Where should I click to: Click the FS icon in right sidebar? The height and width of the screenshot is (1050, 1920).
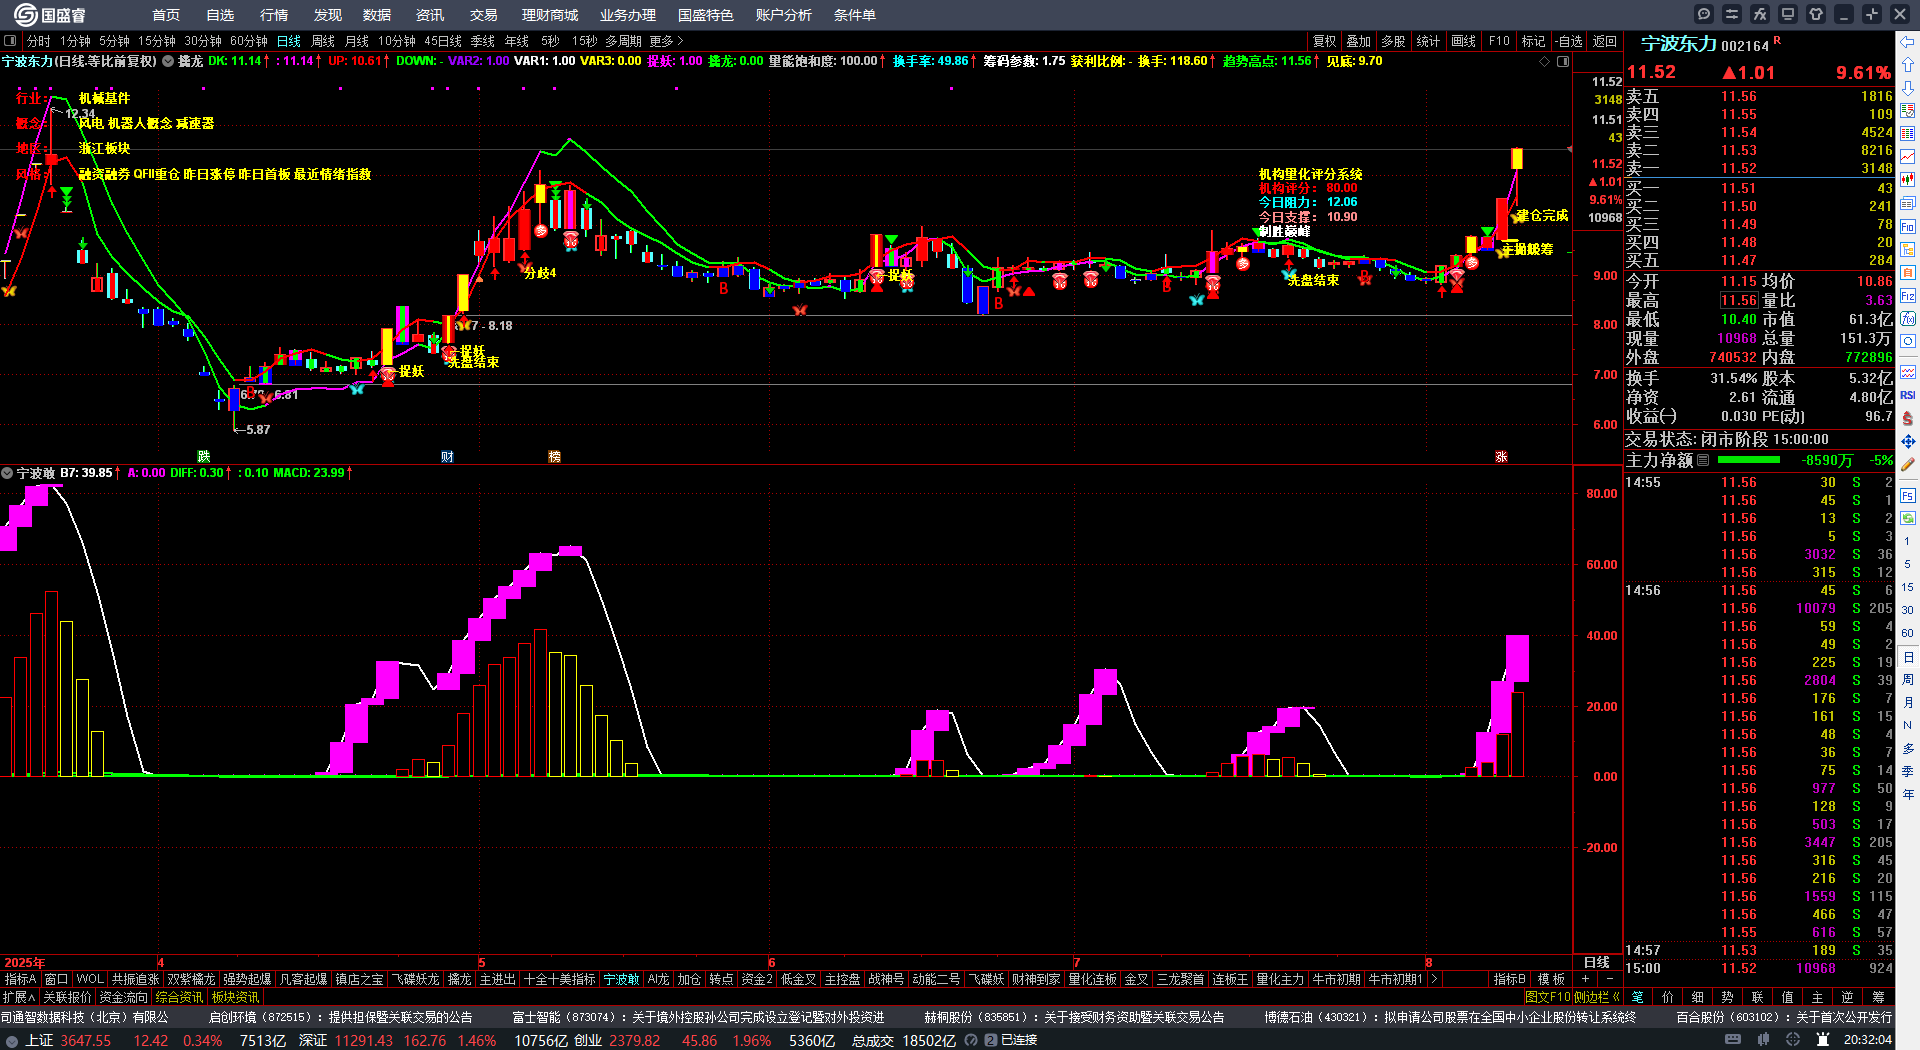(1908, 495)
